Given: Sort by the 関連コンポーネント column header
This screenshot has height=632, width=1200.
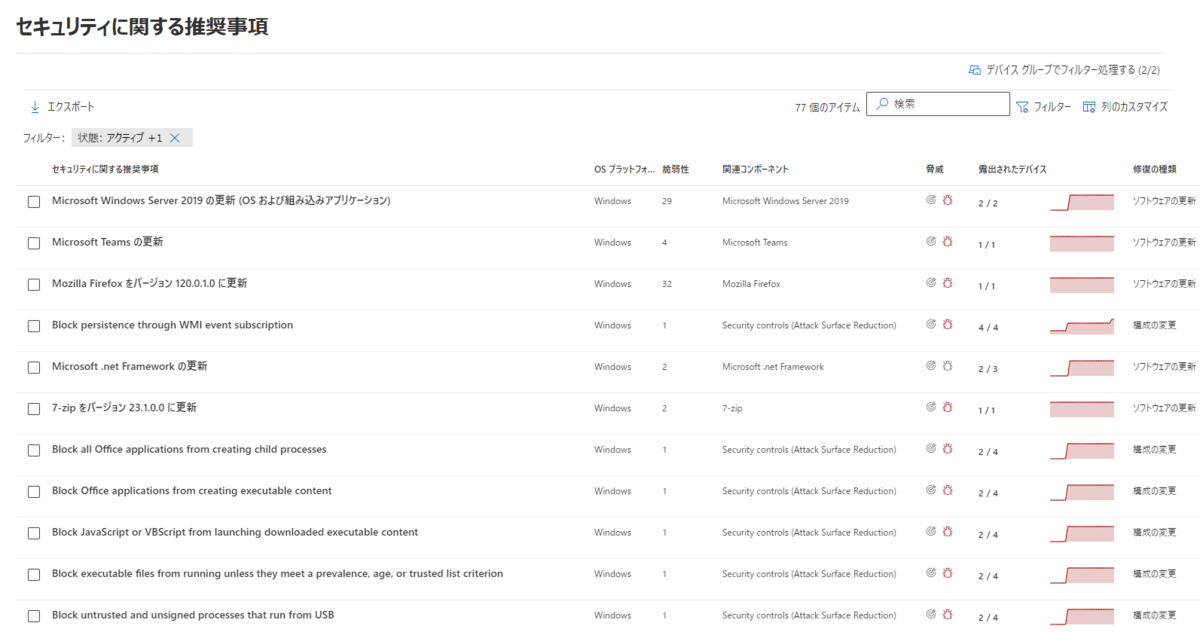Looking at the screenshot, I should coord(755,169).
